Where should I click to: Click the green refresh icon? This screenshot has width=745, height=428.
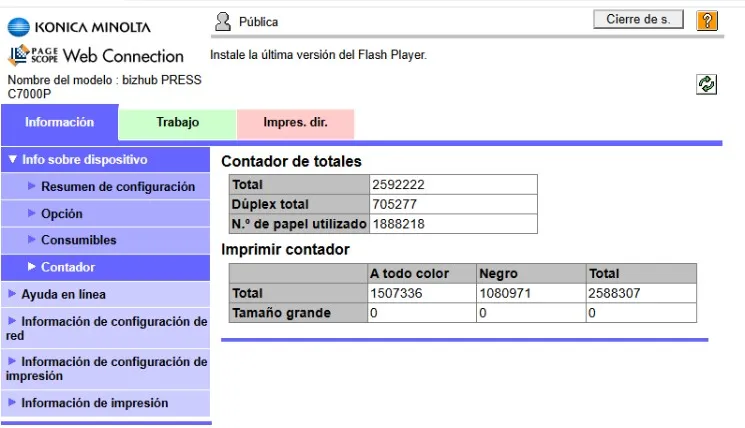(x=706, y=85)
